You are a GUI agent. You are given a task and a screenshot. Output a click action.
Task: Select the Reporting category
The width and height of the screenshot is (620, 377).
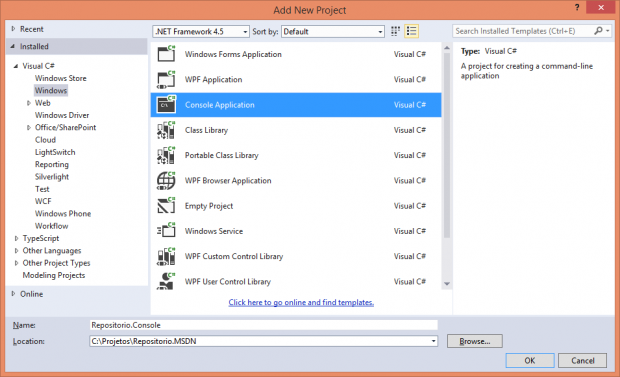[51, 164]
